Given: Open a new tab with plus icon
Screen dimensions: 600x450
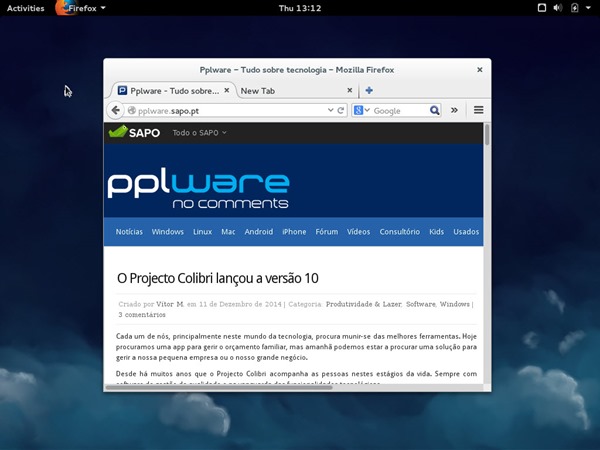Looking at the screenshot, I should [x=369, y=91].
